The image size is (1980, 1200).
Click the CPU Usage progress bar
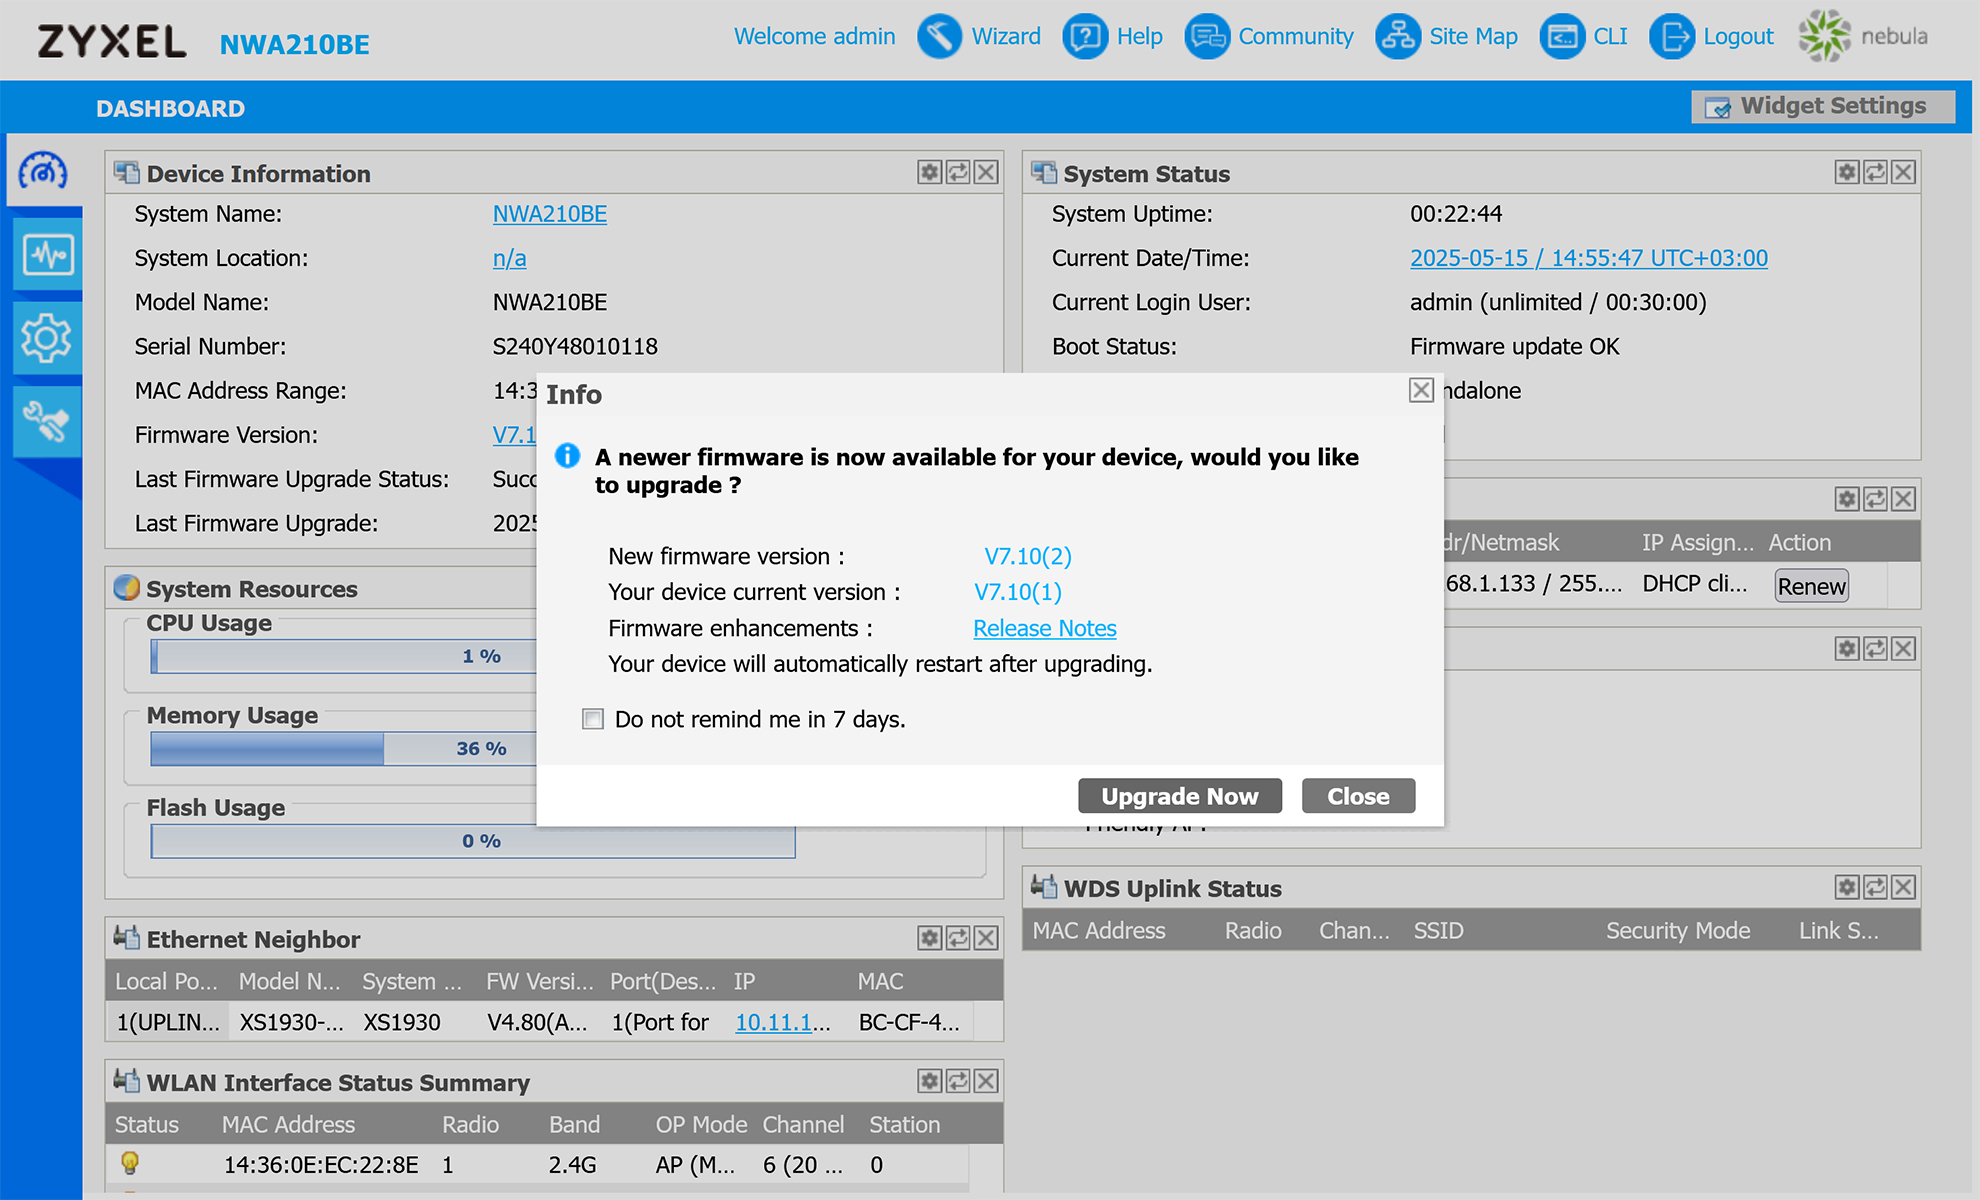coord(343,656)
